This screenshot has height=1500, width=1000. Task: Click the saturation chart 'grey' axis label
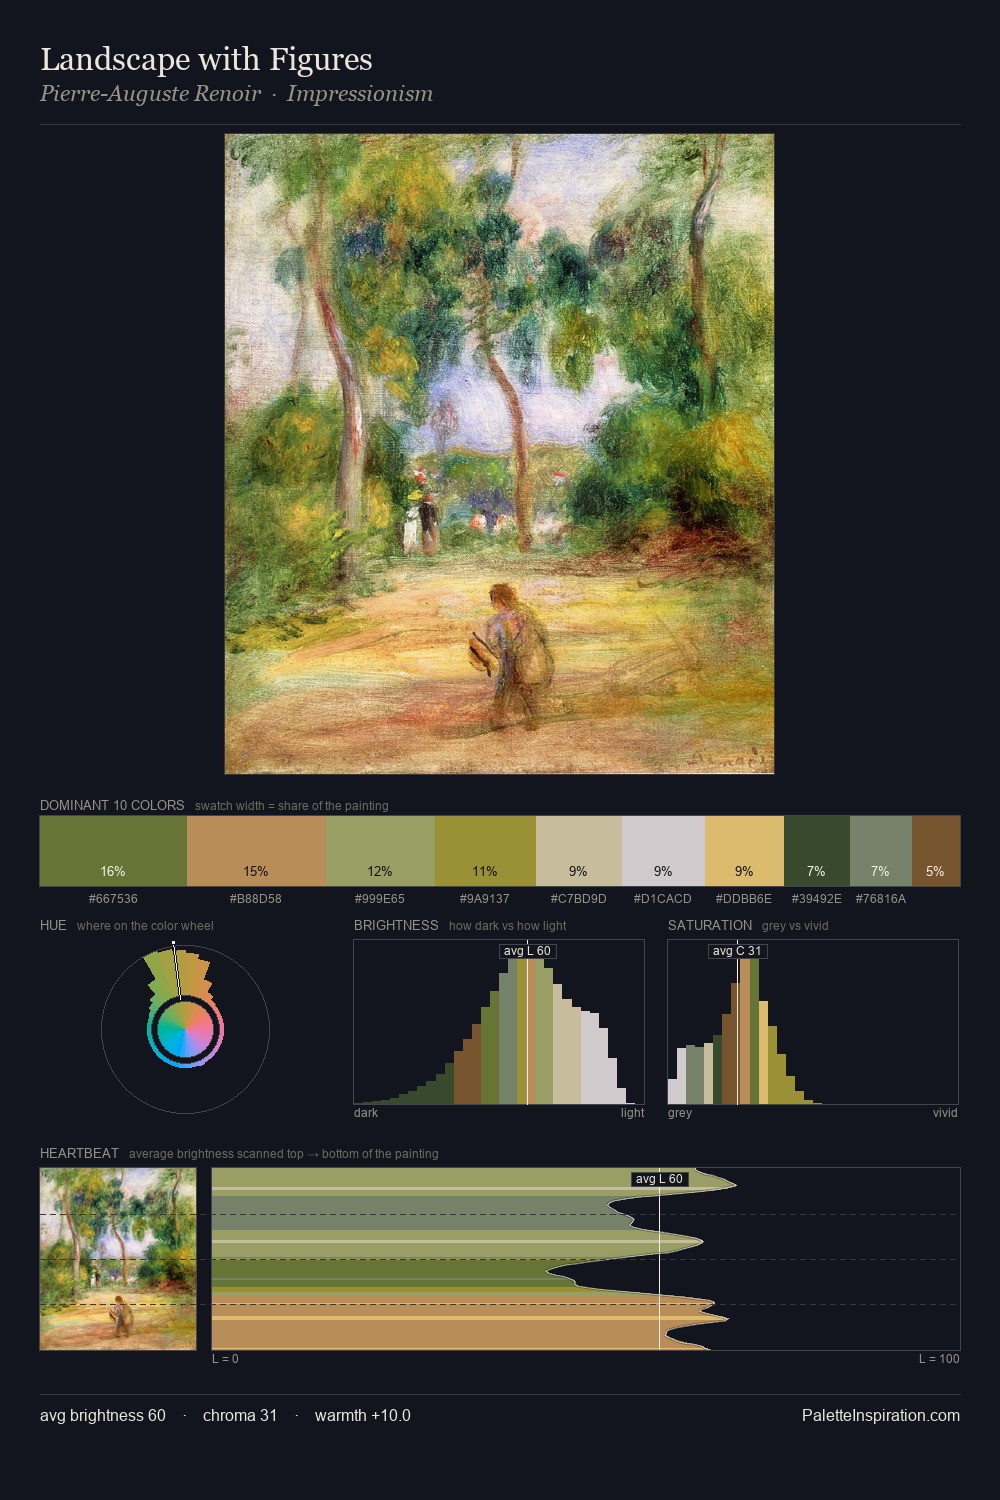pos(680,1112)
